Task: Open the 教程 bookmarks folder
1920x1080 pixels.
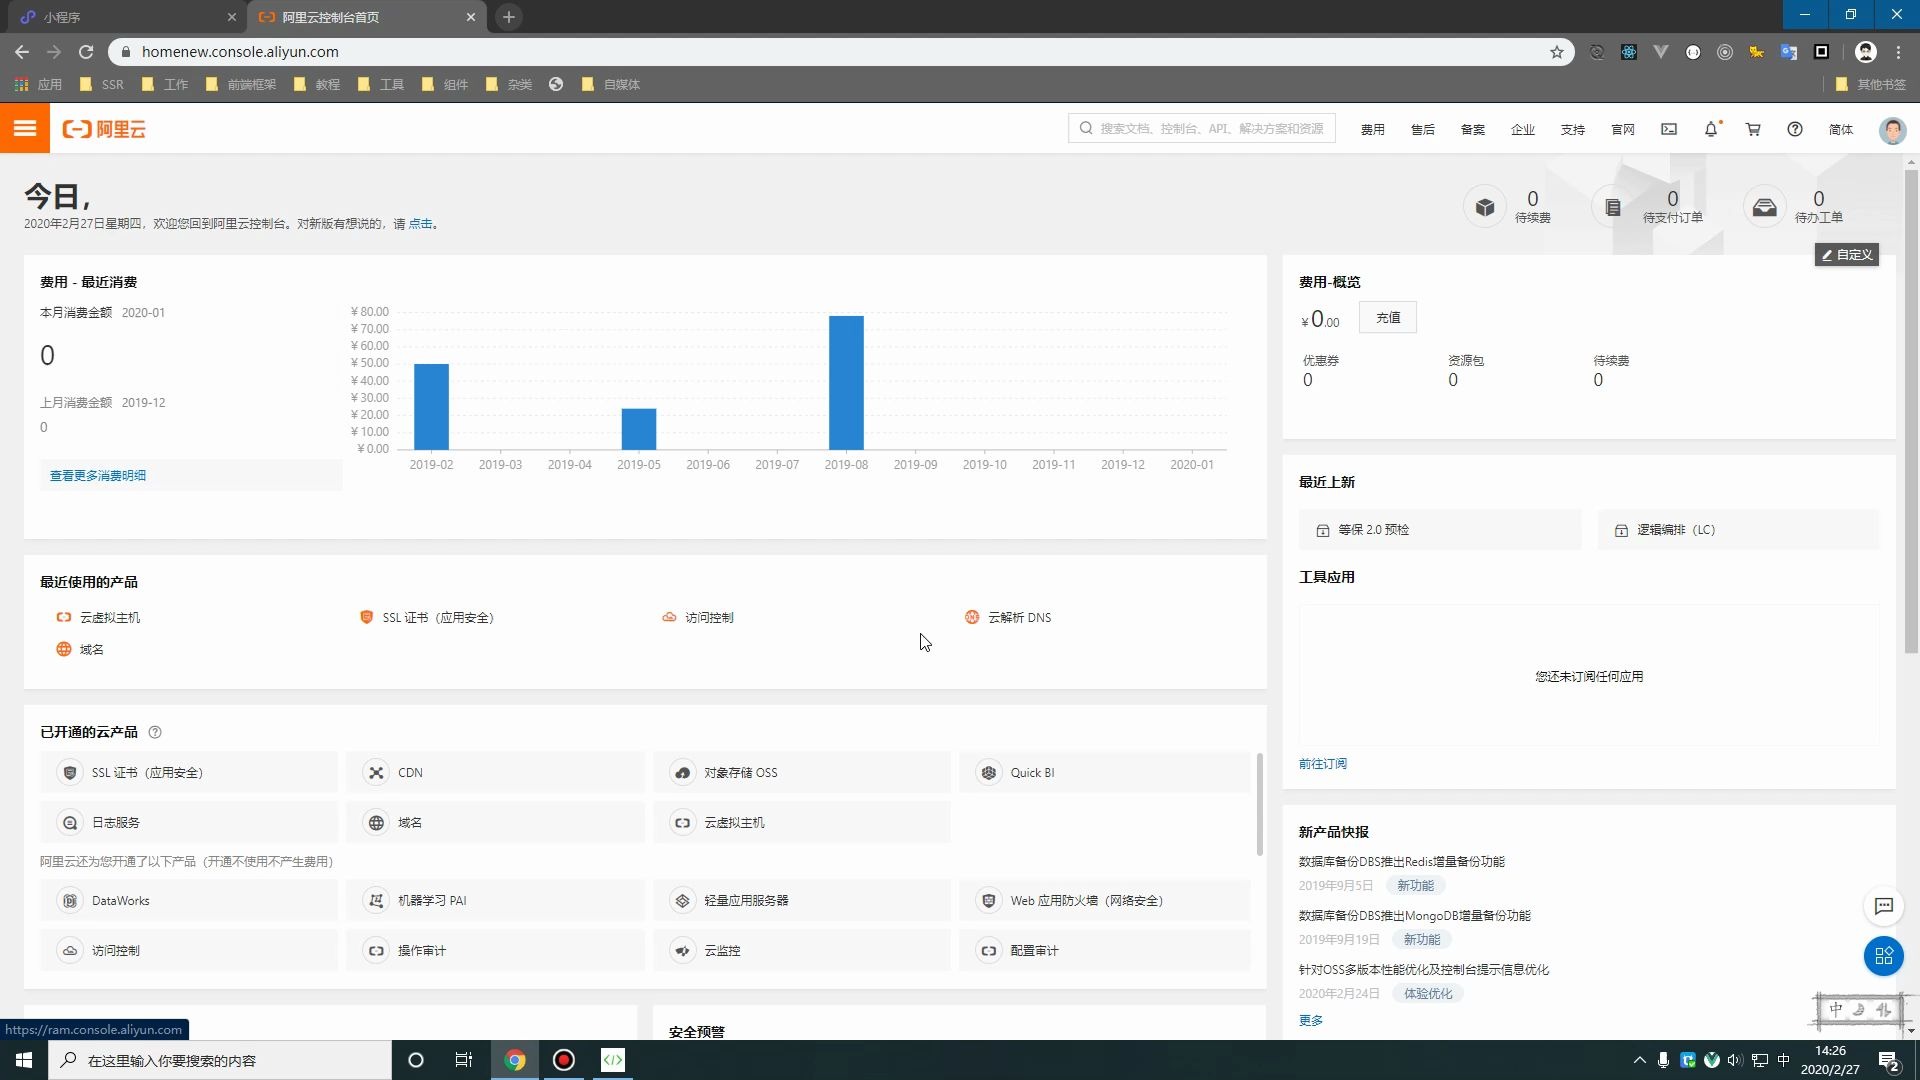Action: (317, 85)
